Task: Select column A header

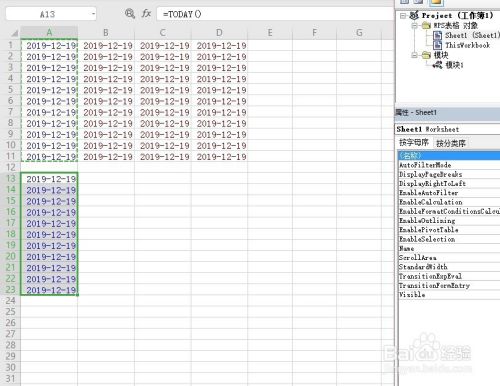Action: tap(49, 33)
